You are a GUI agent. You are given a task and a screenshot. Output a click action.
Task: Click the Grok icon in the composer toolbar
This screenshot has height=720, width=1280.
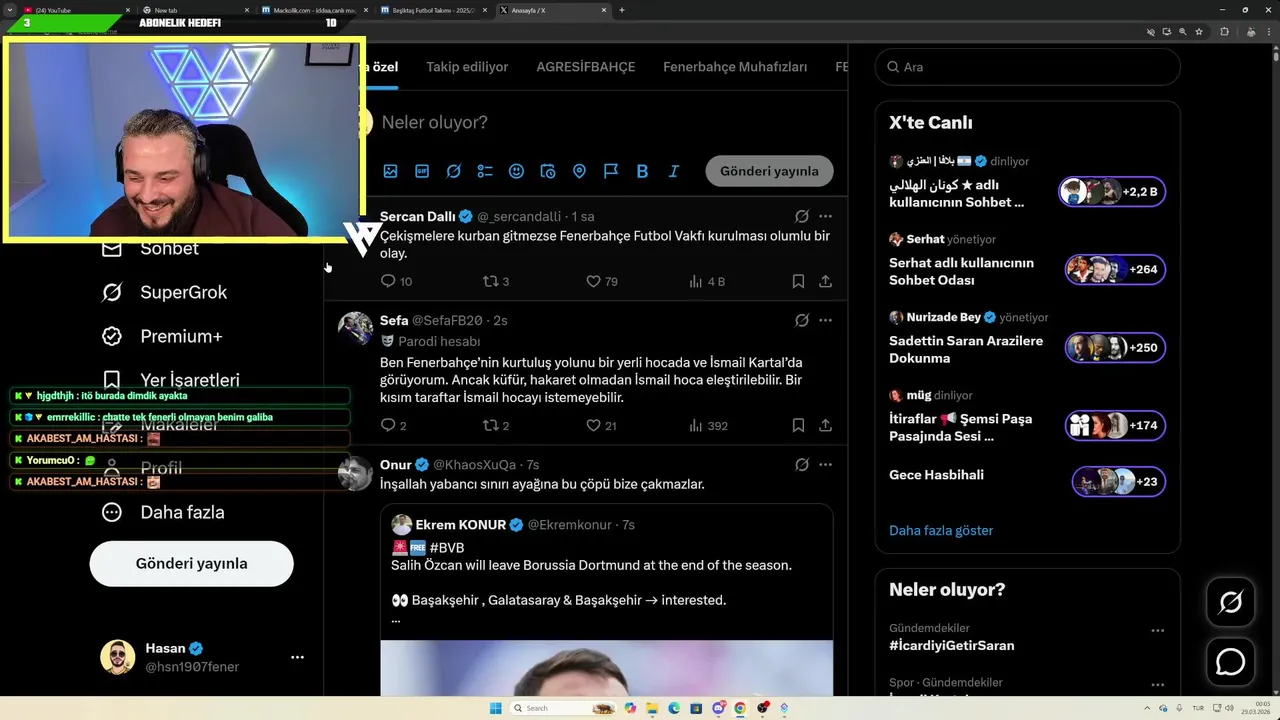pyautogui.click(x=453, y=171)
